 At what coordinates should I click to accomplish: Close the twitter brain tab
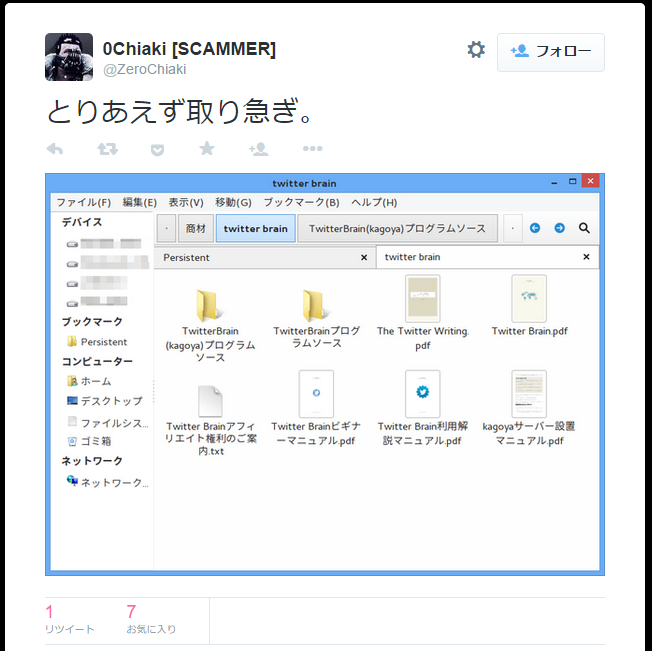tap(586, 257)
